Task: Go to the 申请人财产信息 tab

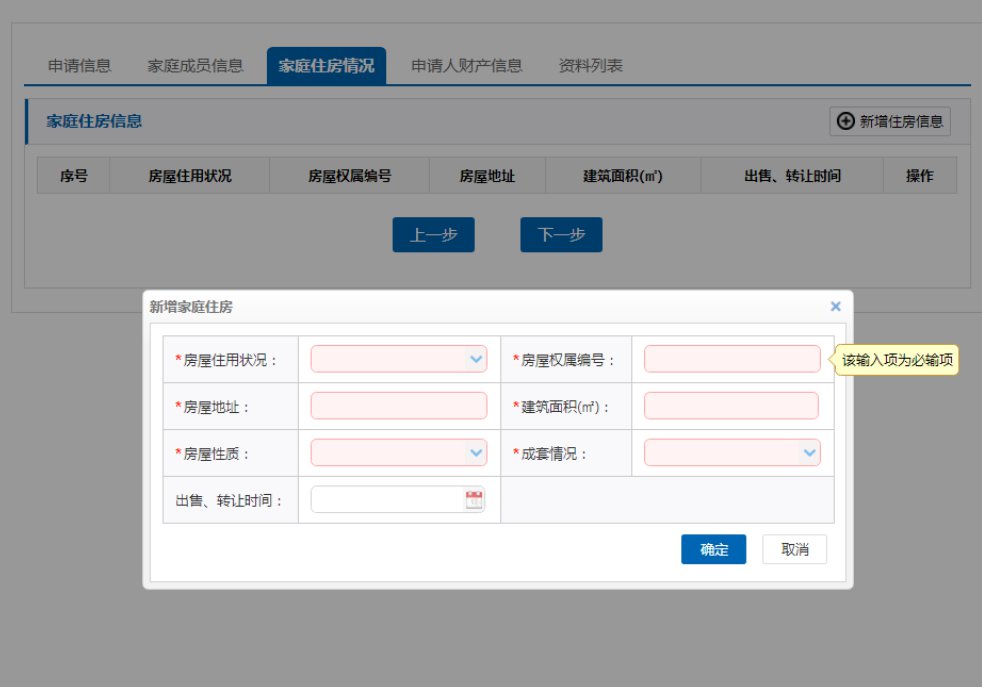Action: tap(466, 66)
